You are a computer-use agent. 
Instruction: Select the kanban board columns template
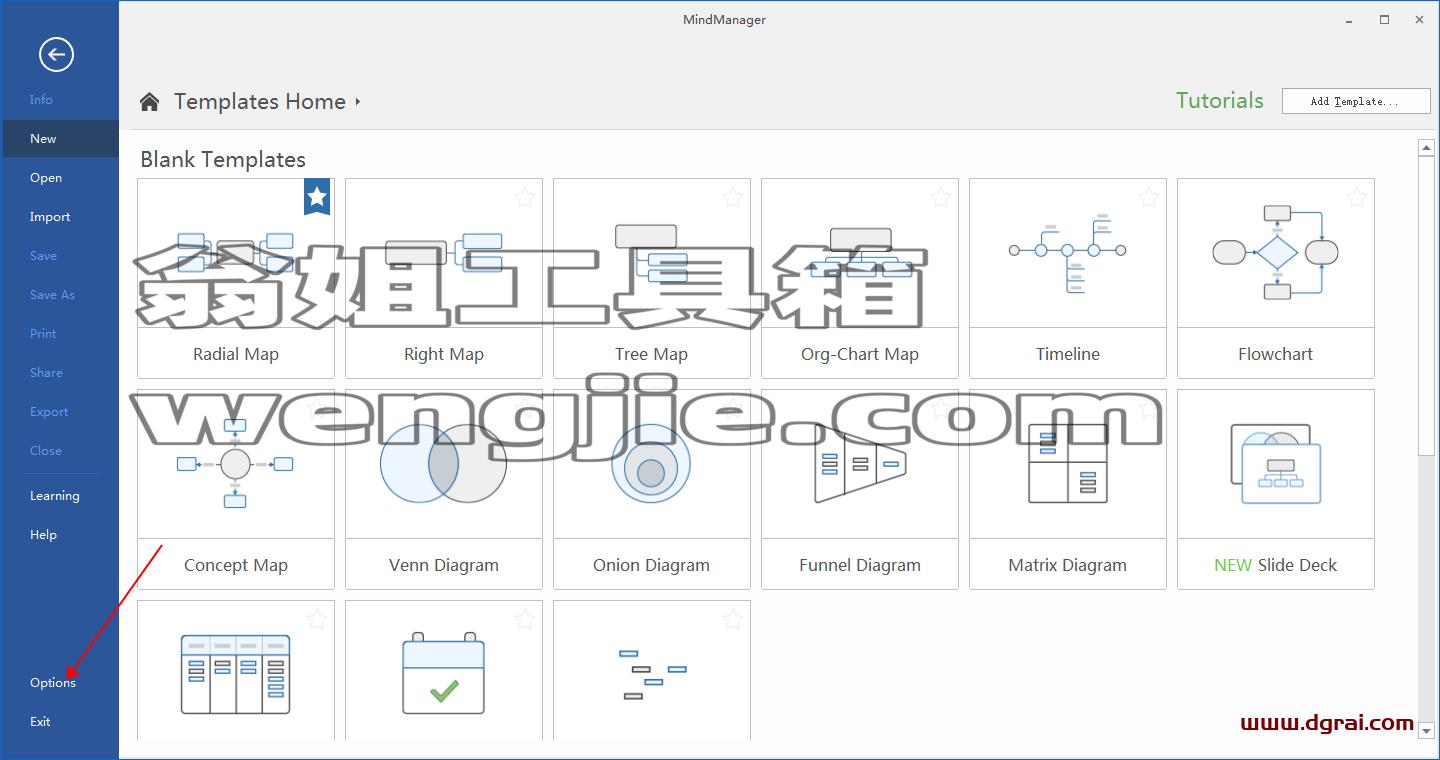pos(236,672)
